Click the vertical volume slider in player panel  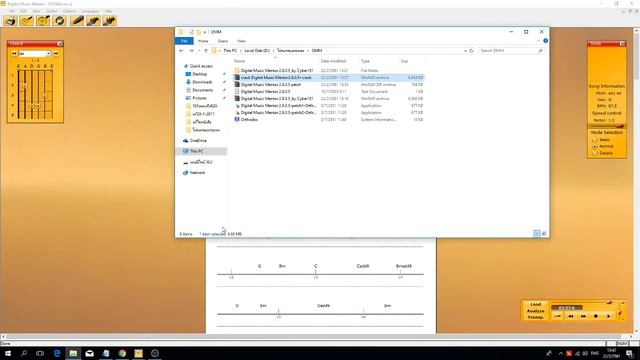620,311
